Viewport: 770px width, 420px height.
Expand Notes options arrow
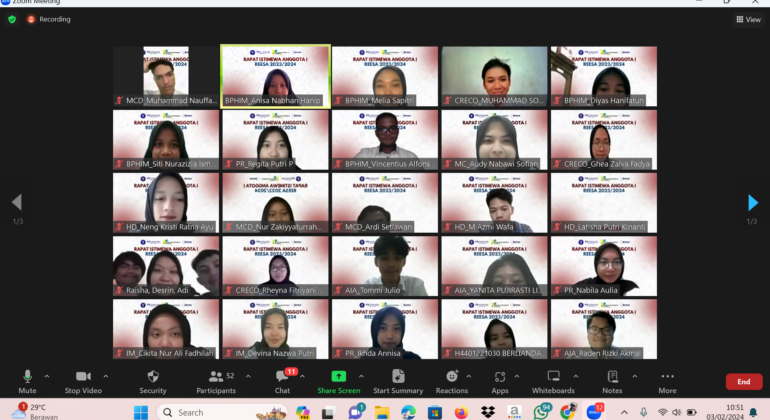click(x=634, y=376)
